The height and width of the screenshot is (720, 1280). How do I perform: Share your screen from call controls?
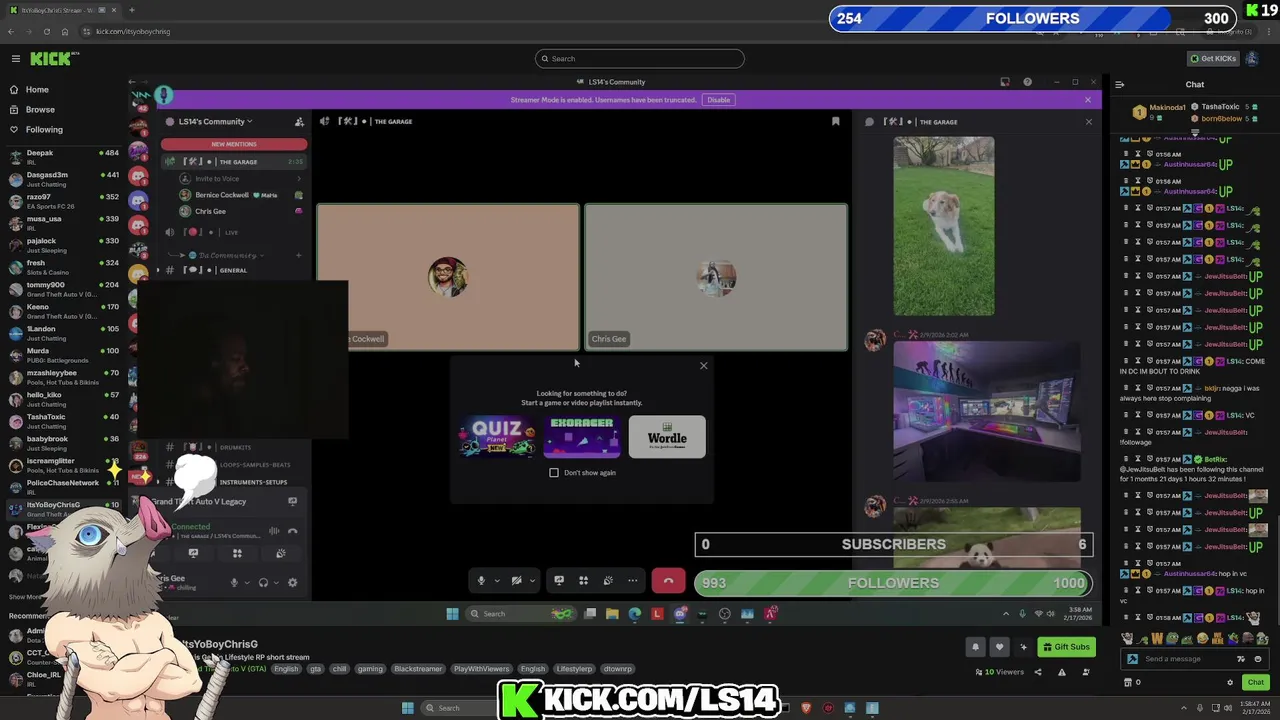coord(559,581)
